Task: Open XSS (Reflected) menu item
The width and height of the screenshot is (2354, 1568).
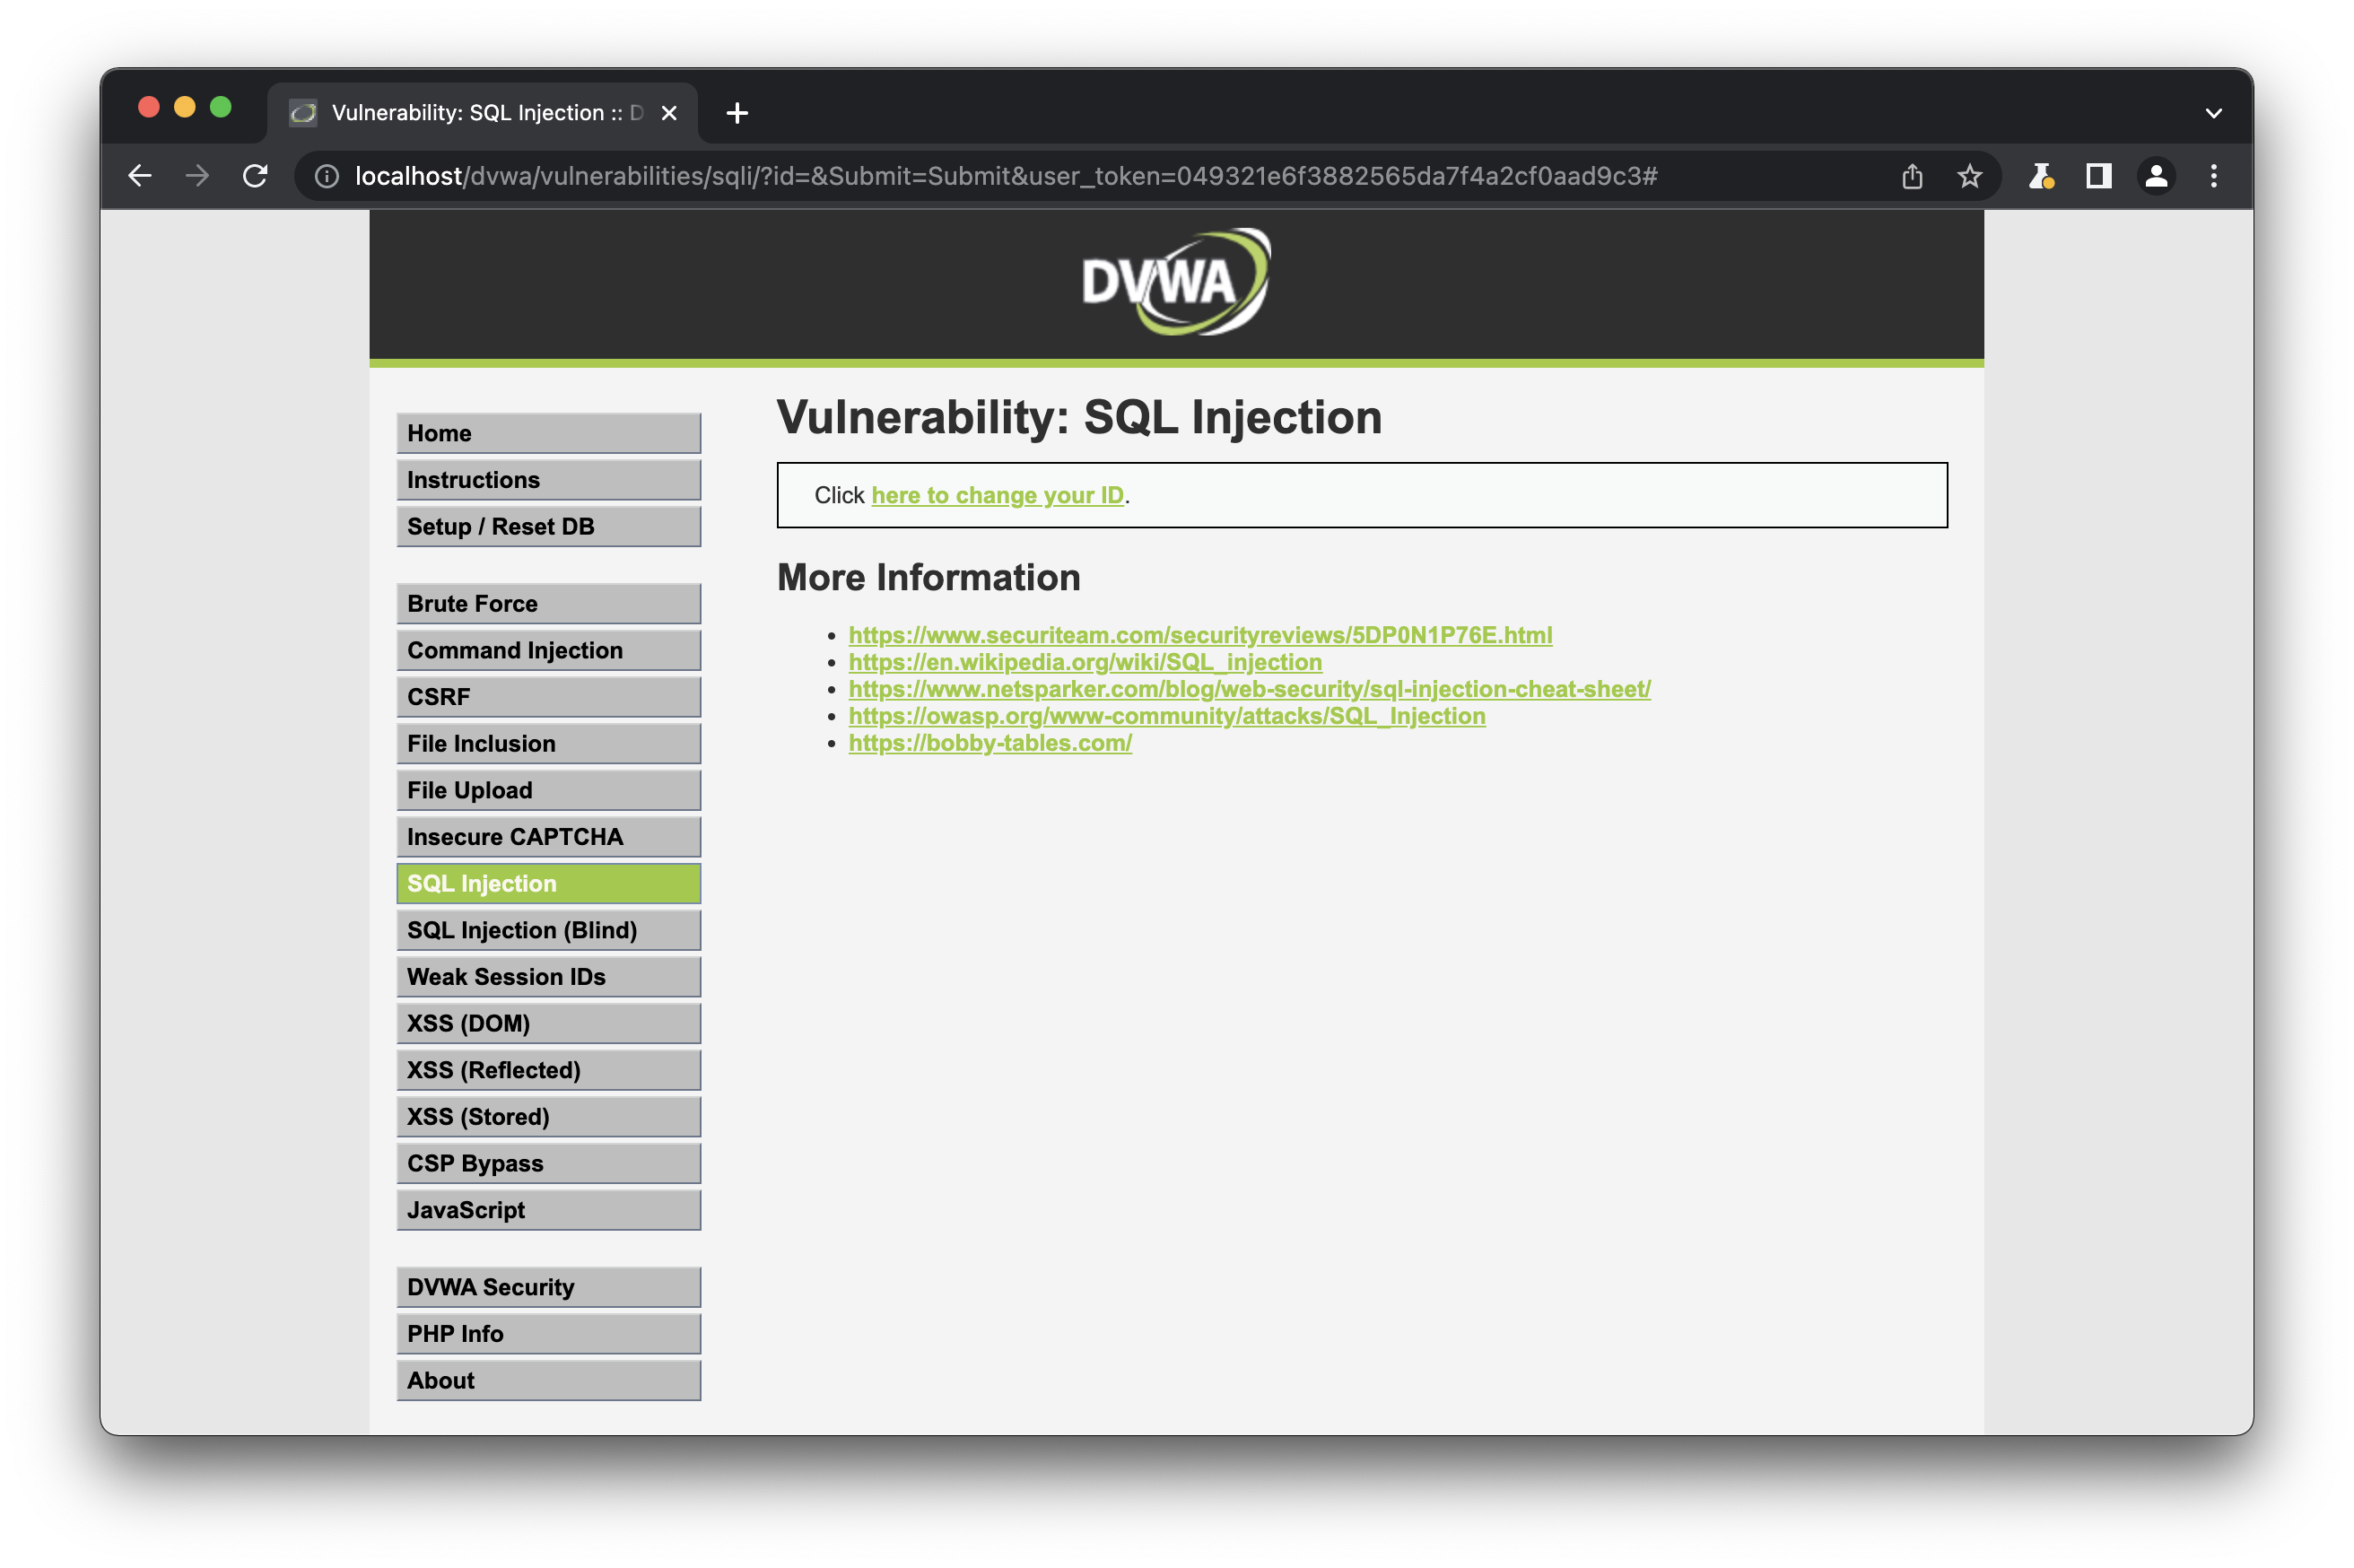Action: 548,1070
